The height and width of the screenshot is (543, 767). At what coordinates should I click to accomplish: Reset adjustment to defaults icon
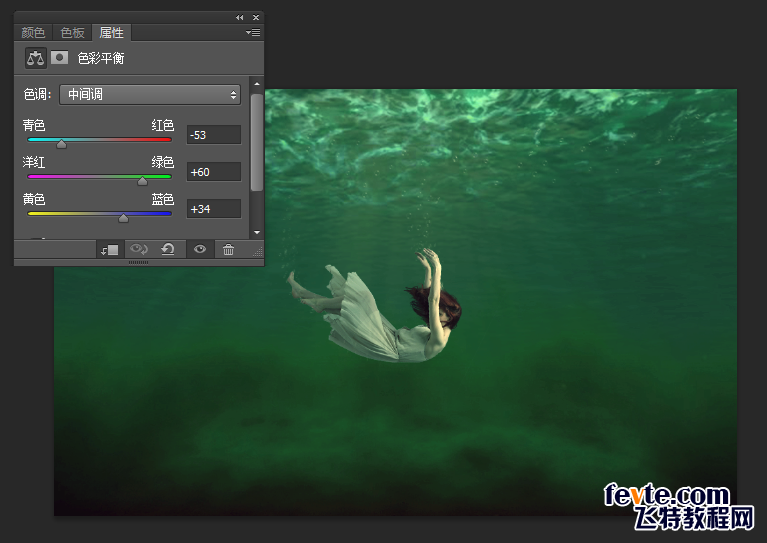pyautogui.click(x=168, y=249)
